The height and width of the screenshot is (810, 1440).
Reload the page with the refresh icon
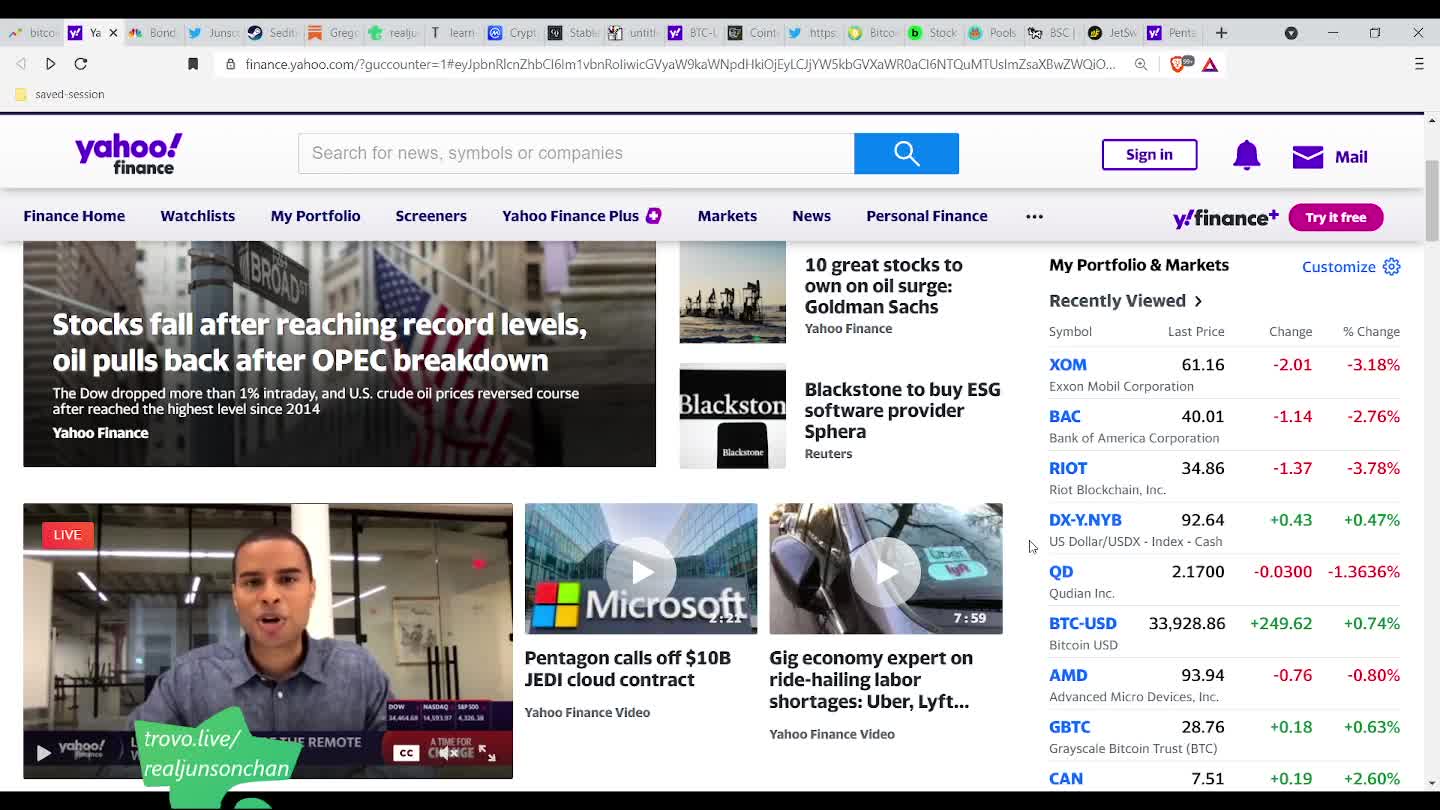(x=81, y=64)
